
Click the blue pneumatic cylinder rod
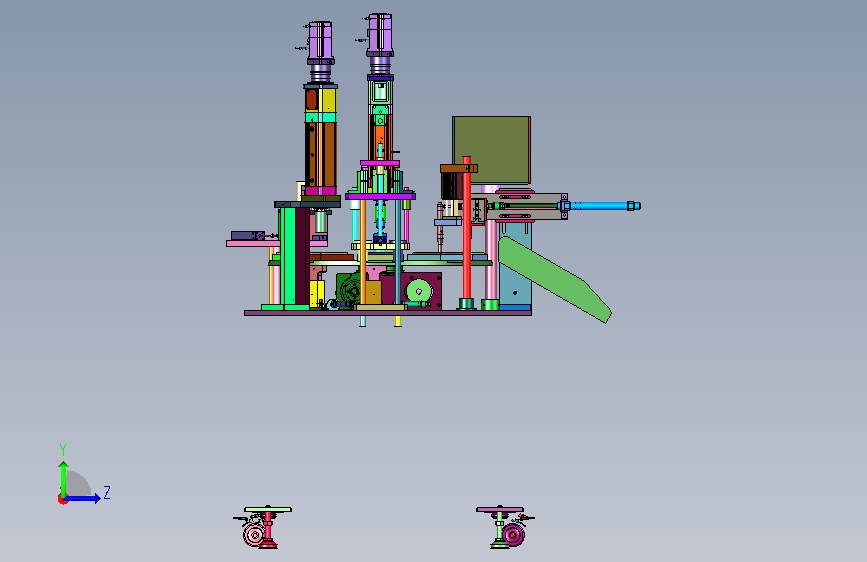tap(602, 206)
